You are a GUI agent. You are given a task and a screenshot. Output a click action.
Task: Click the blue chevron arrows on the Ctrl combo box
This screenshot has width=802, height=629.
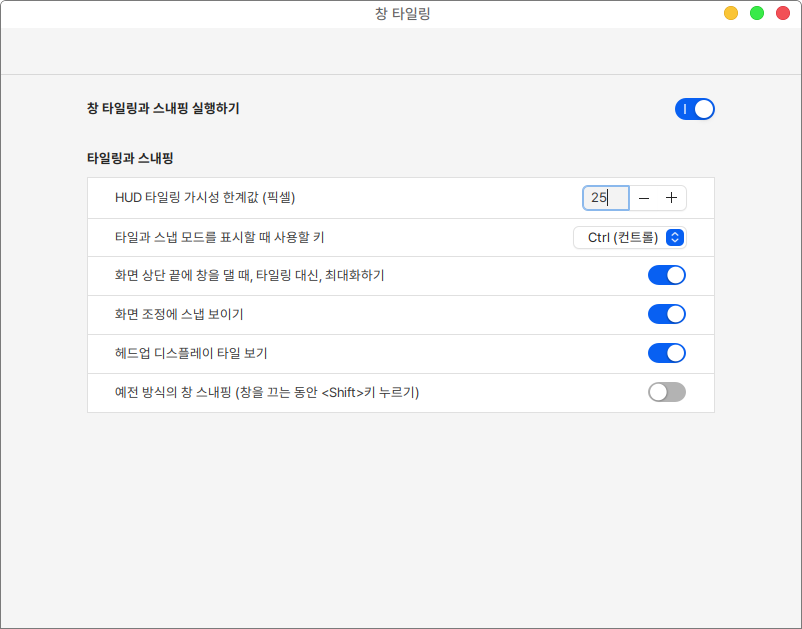[675, 237]
